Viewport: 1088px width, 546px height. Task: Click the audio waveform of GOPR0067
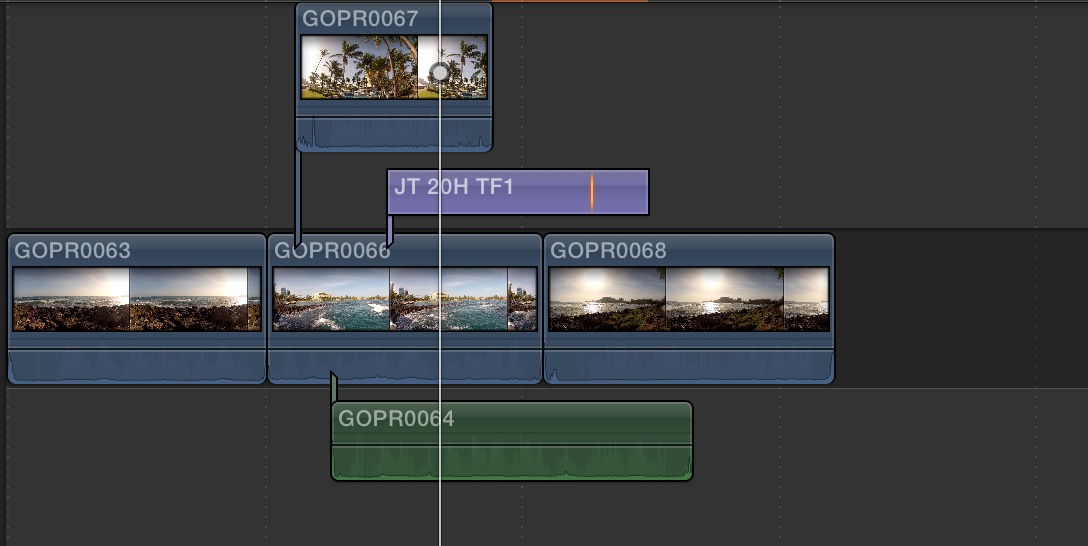click(x=394, y=134)
